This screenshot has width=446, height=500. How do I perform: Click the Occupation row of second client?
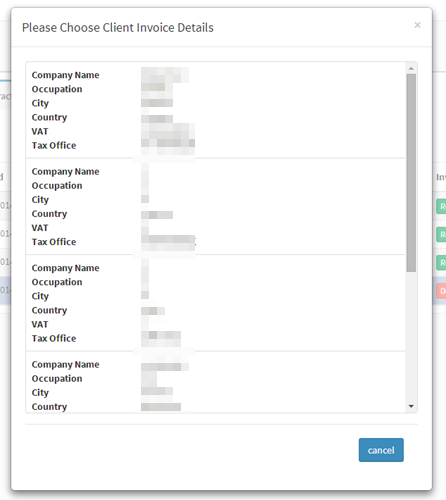pyautogui.click(x=215, y=185)
